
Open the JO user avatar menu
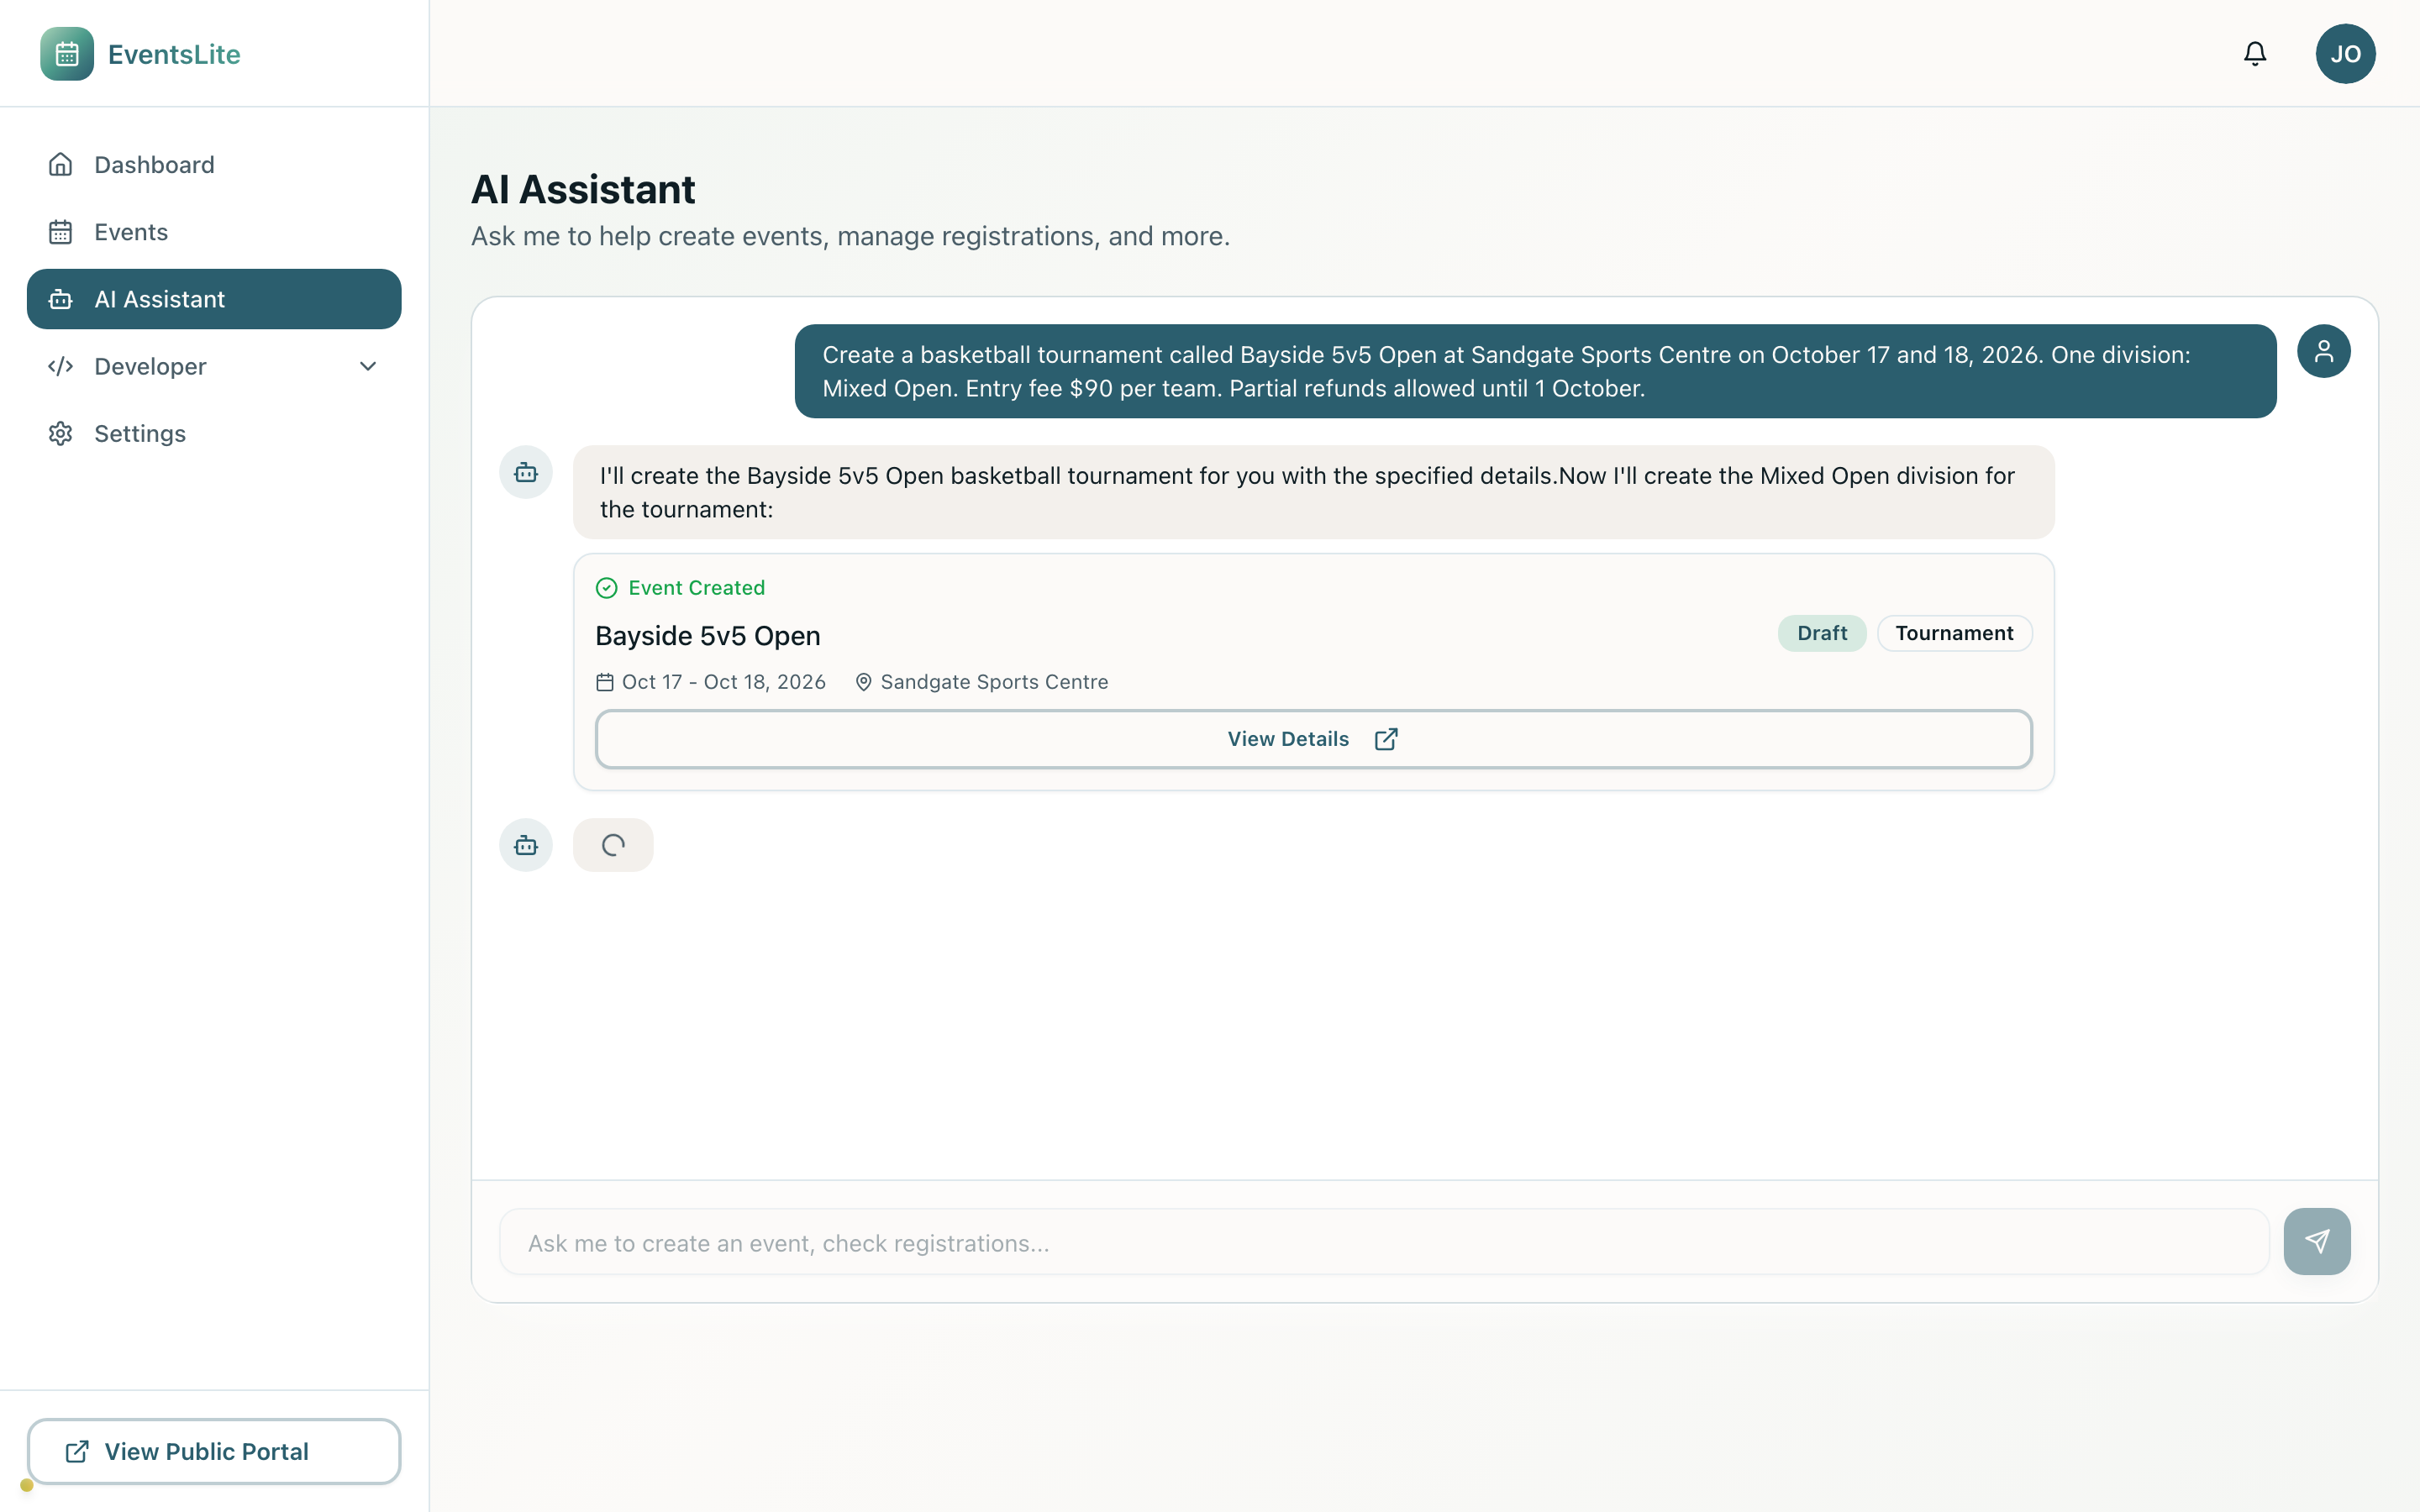[2345, 54]
